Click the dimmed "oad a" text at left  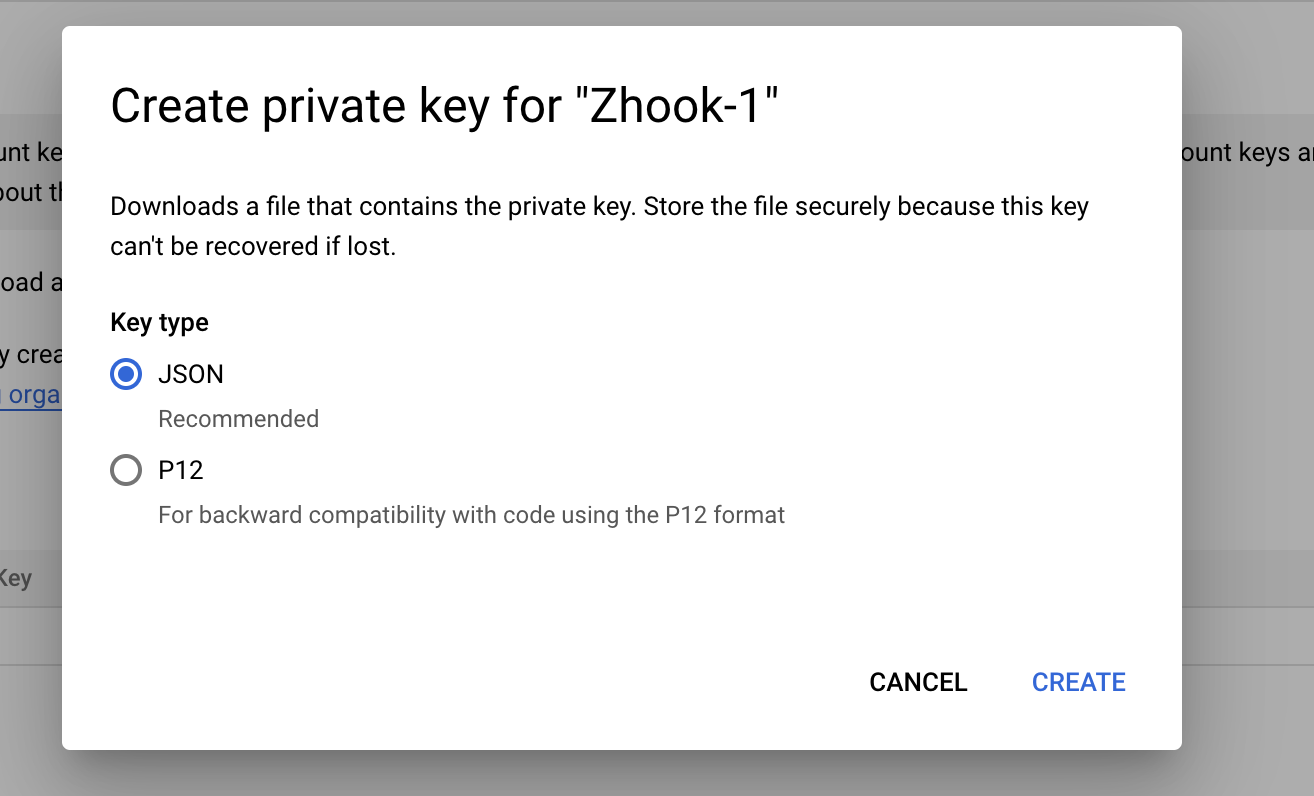pyautogui.click(x=32, y=283)
